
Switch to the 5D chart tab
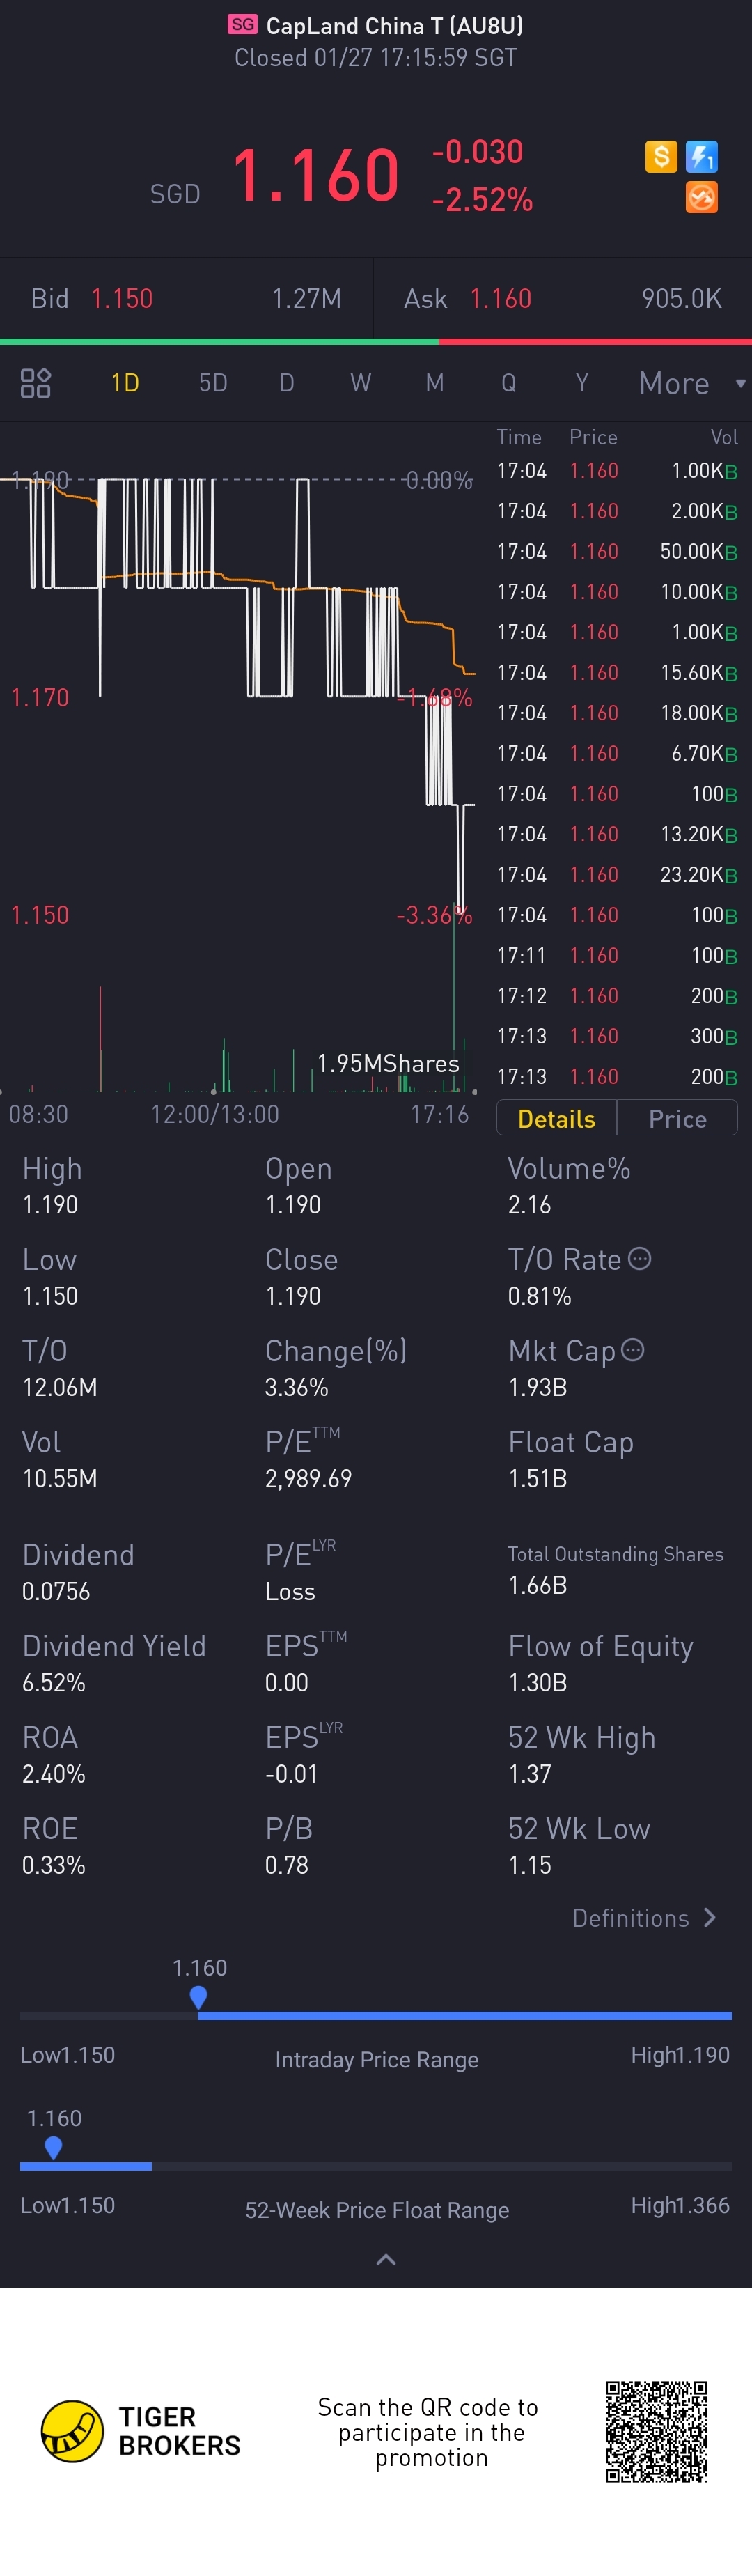213,383
